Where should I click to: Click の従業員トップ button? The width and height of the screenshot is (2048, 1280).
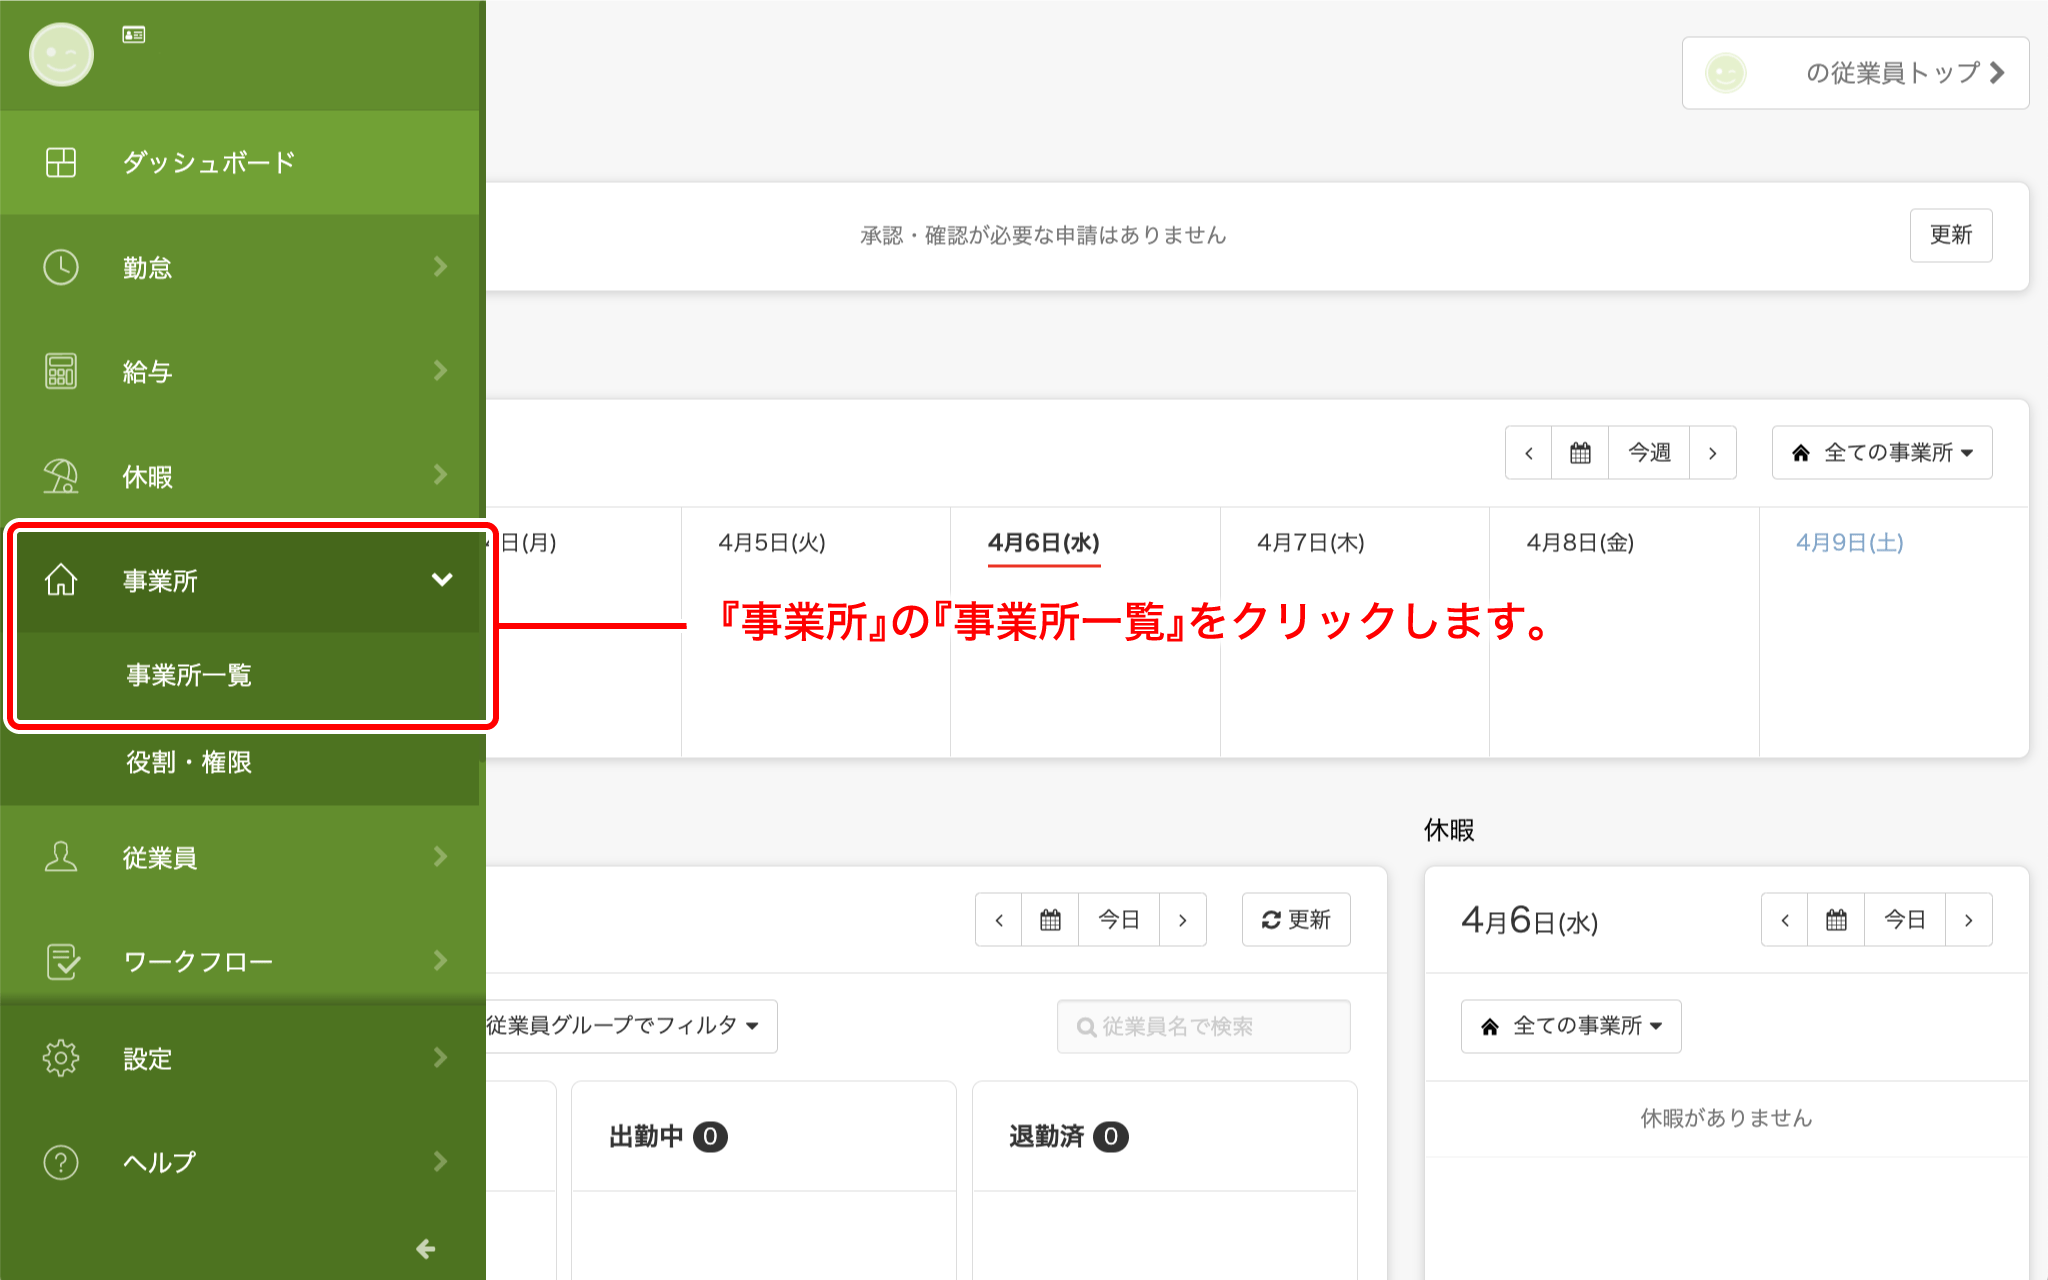point(1855,73)
